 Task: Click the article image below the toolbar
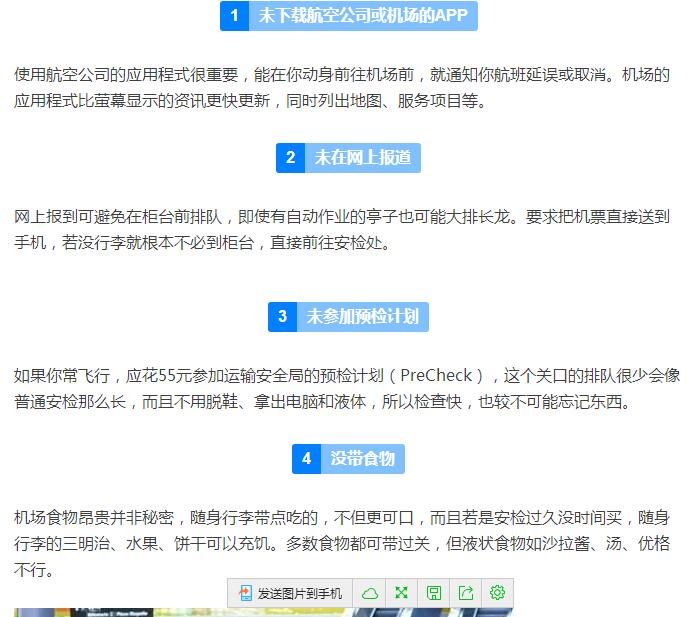[120, 611]
